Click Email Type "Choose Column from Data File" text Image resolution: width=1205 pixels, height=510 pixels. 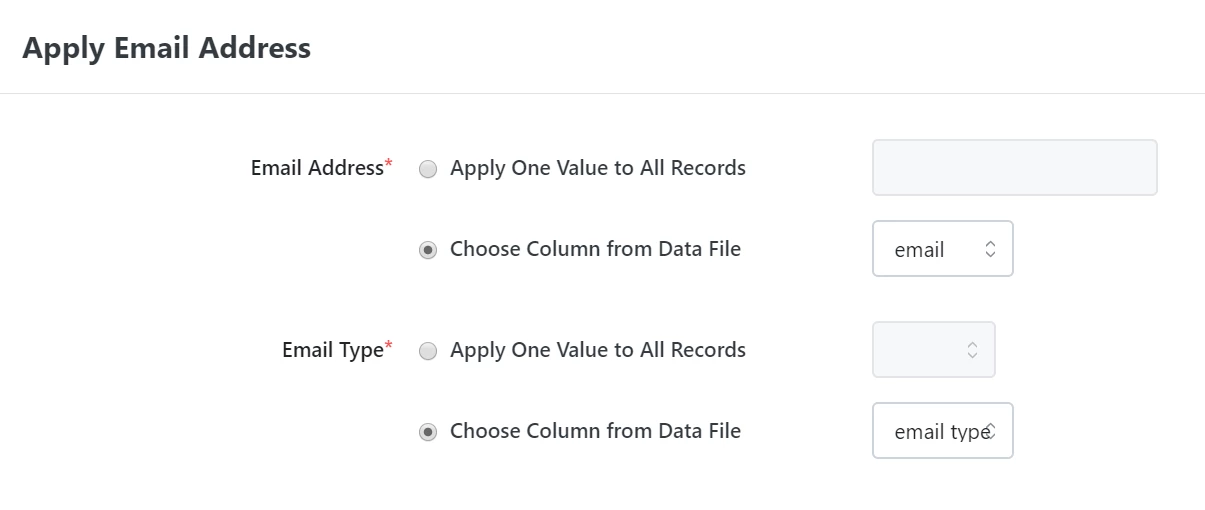tap(595, 431)
